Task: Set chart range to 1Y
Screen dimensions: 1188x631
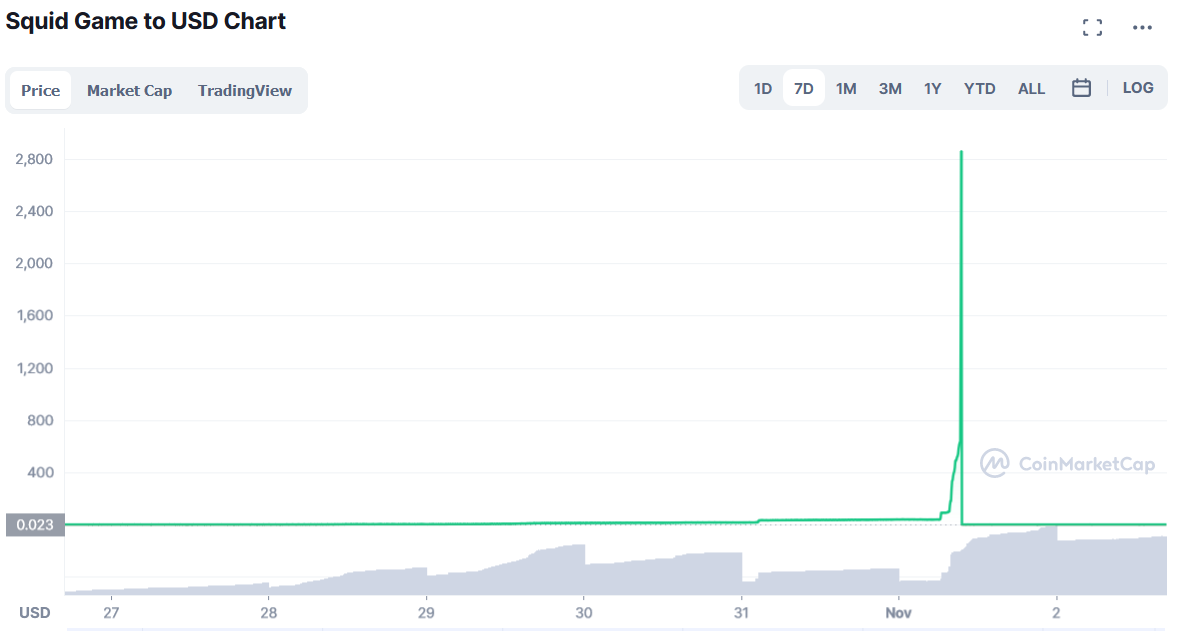Action: pos(933,88)
